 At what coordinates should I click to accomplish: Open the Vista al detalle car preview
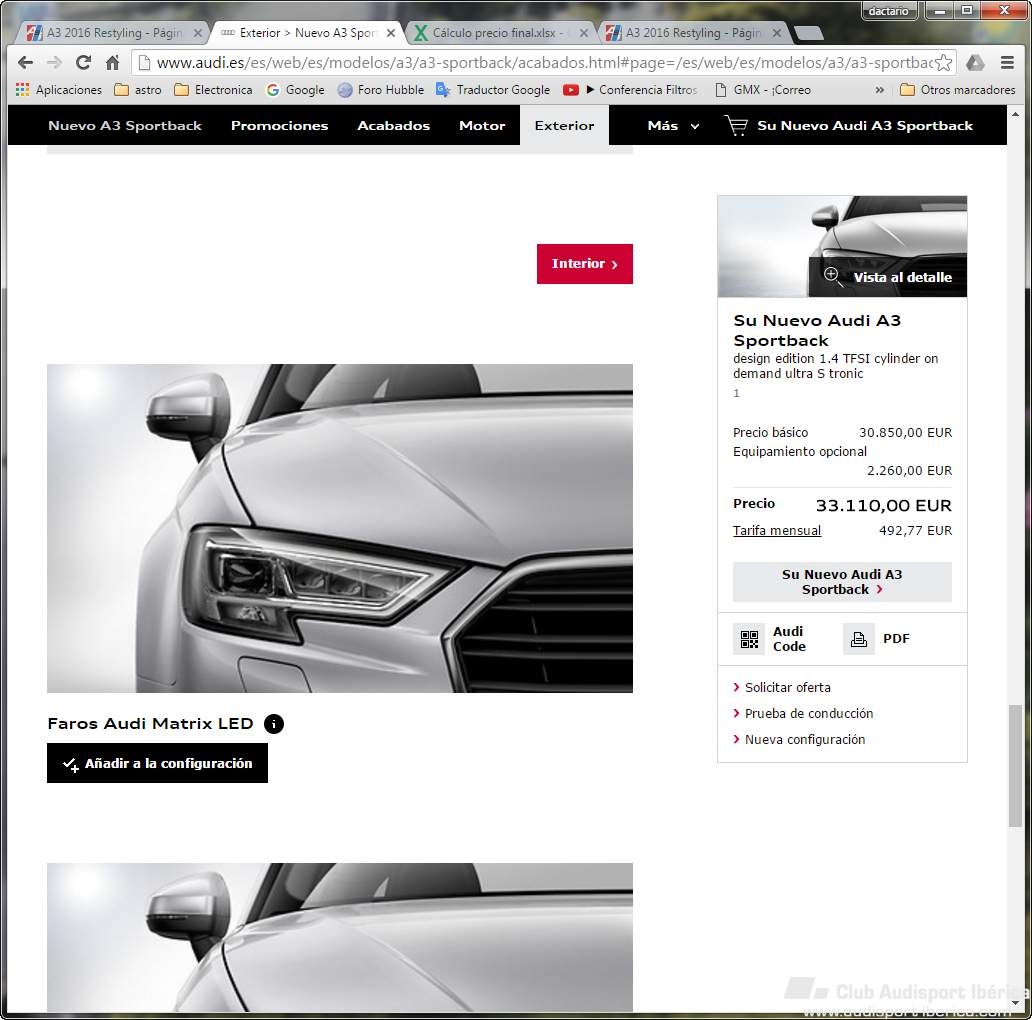point(842,247)
